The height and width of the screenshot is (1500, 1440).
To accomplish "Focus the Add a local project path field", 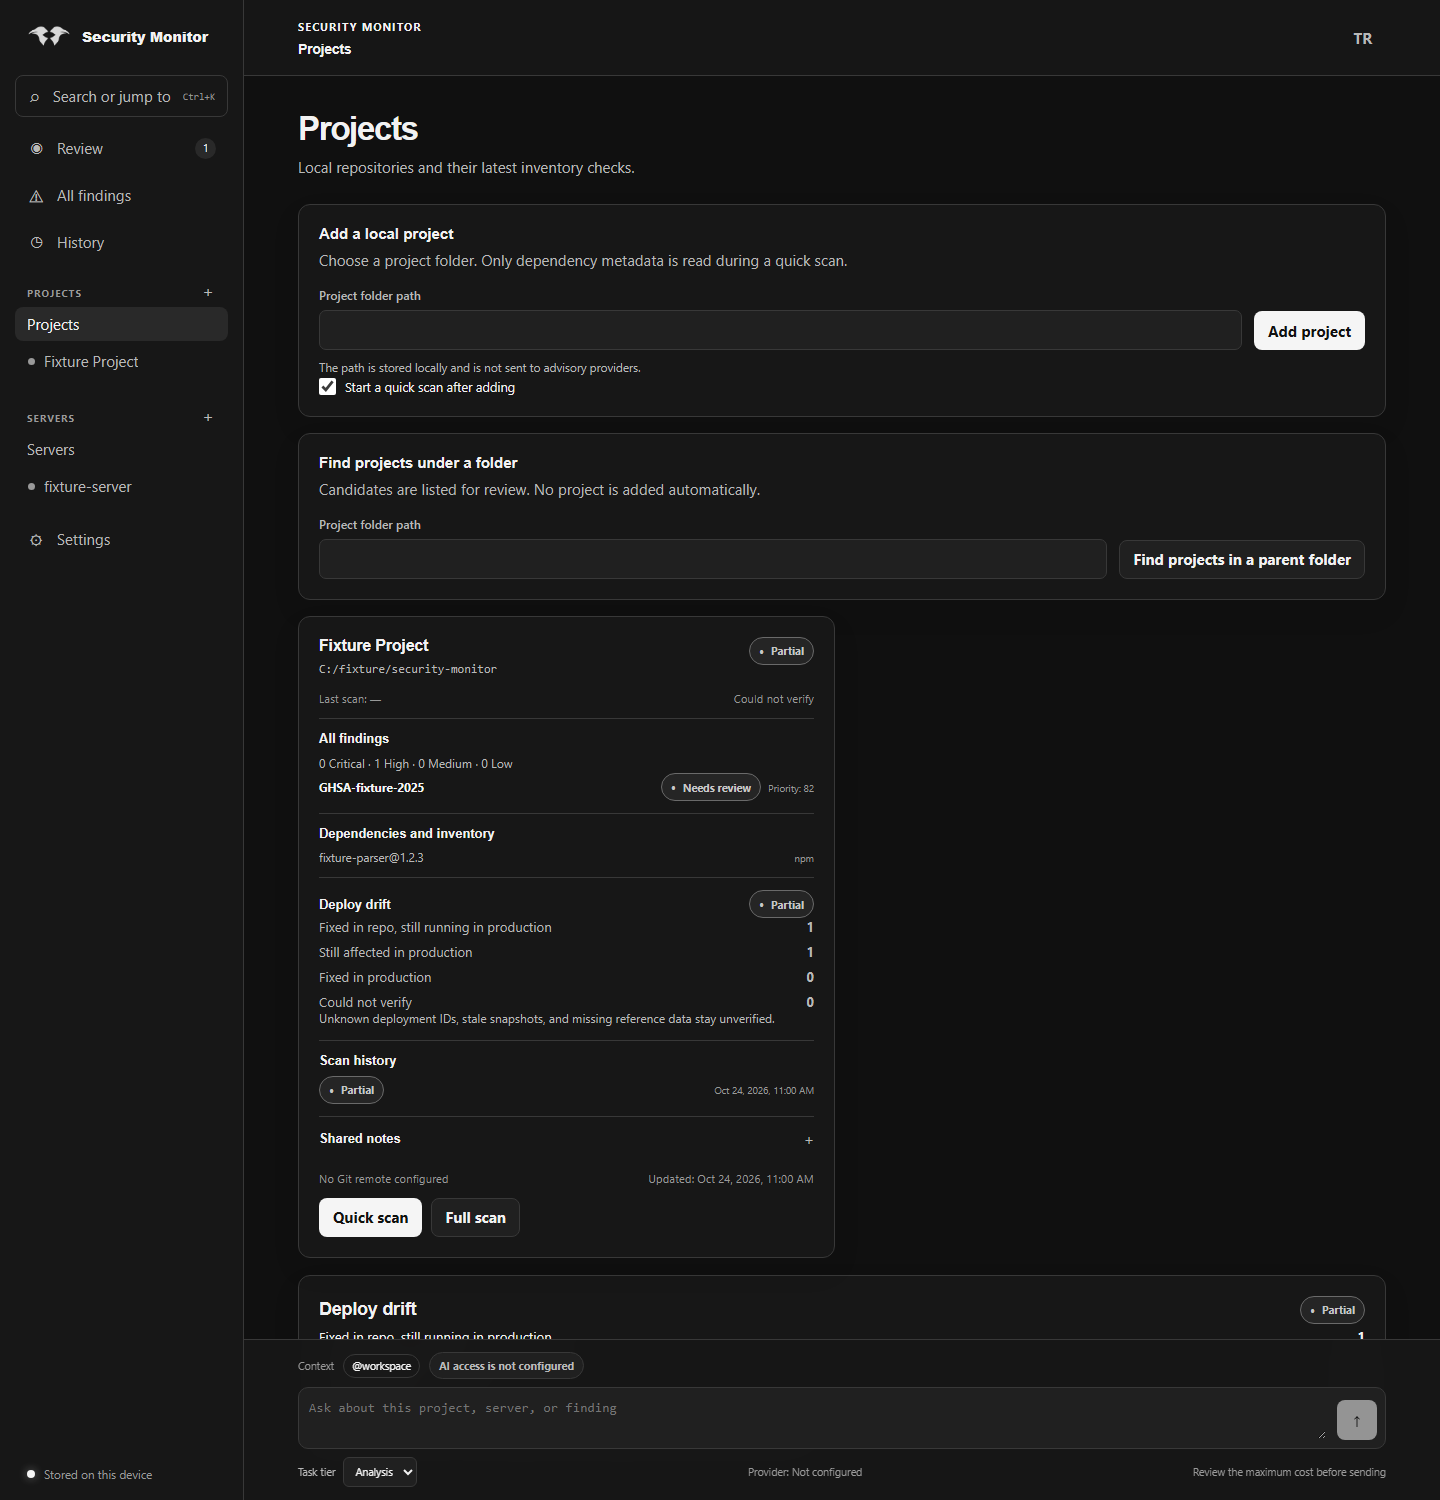I will [780, 330].
